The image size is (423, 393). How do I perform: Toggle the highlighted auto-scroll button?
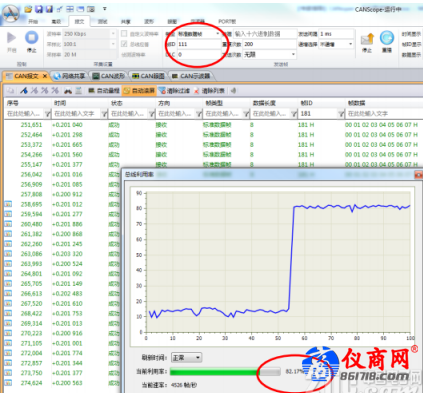(x=139, y=91)
